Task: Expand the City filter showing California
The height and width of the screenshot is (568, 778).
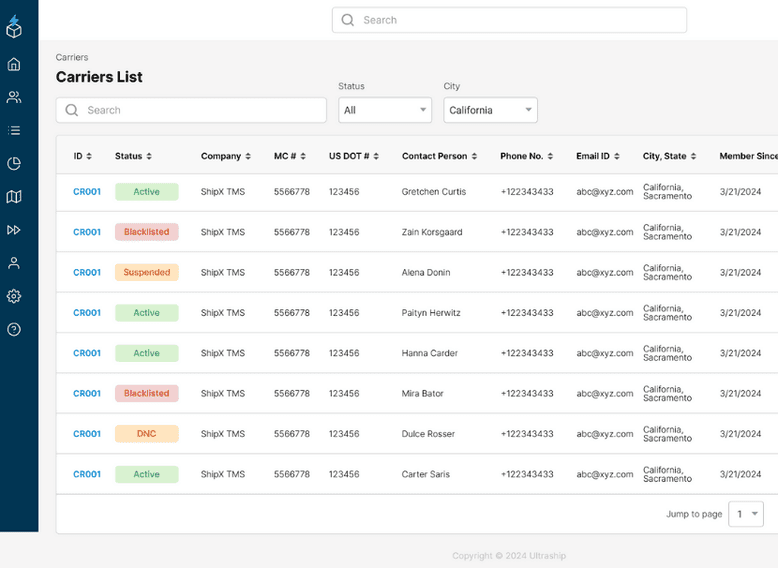Action: [x=490, y=110]
